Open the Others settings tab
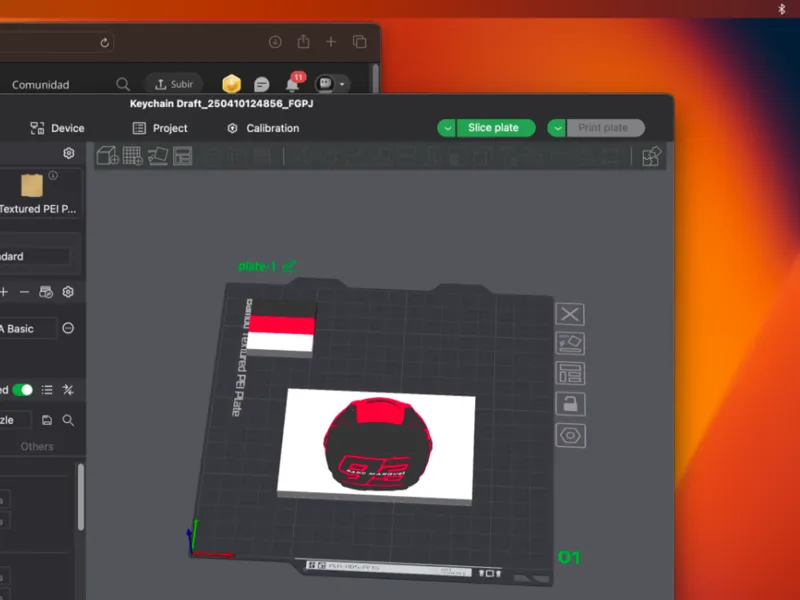800x600 pixels. [x=37, y=446]
